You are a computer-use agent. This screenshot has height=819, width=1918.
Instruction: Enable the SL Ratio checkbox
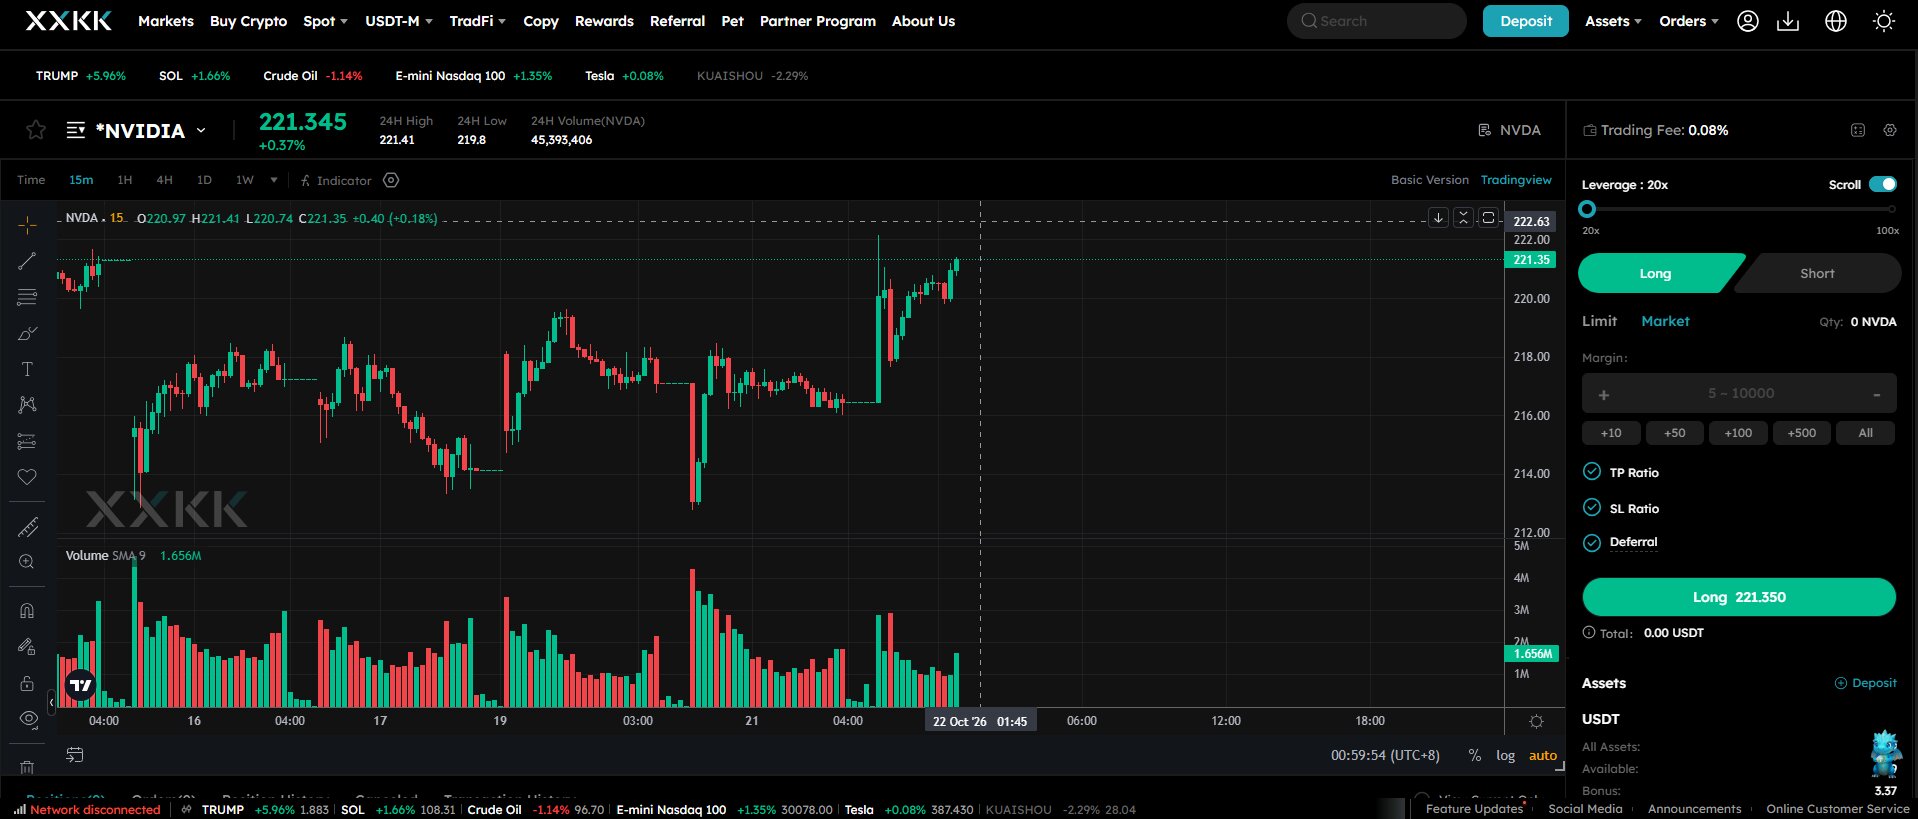click(1592, 508)
